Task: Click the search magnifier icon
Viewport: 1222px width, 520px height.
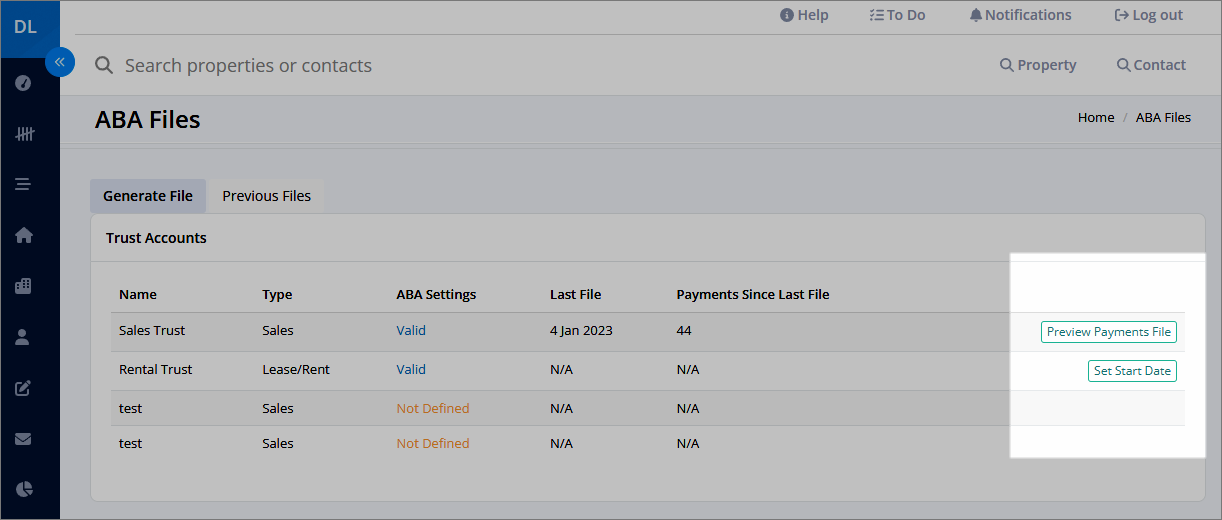Action: (x=104, y=66)
